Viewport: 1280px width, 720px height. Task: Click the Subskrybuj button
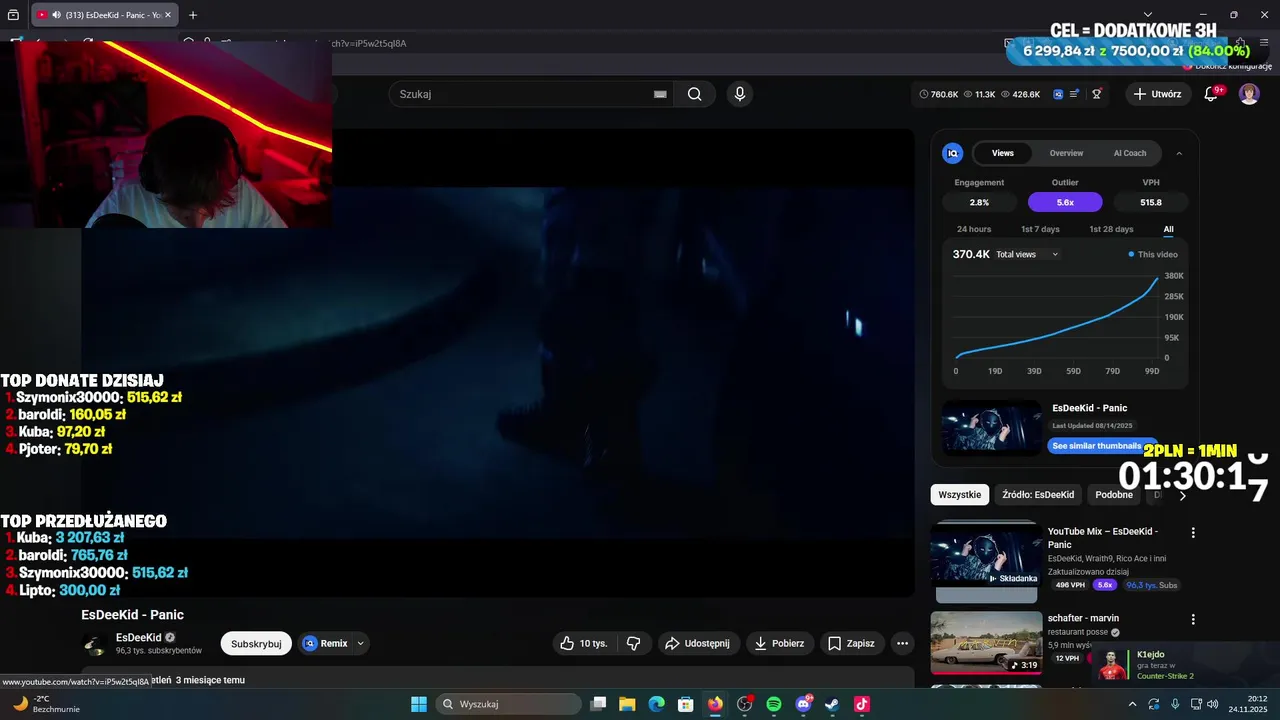tap(256, 643)
